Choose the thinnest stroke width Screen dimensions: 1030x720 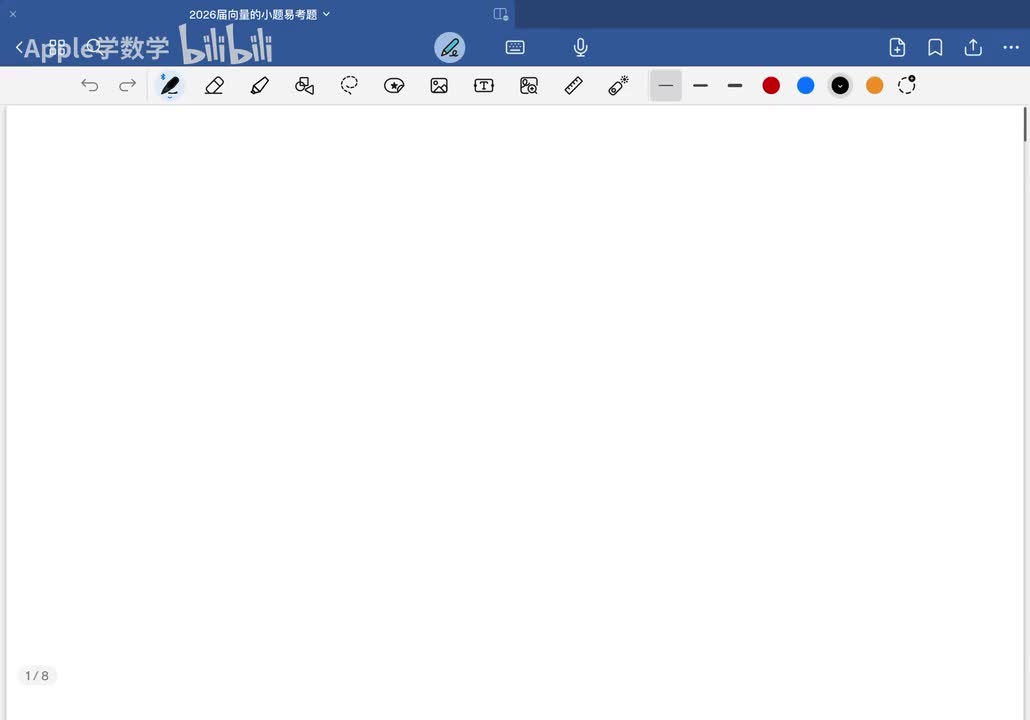tap(665, 85)
